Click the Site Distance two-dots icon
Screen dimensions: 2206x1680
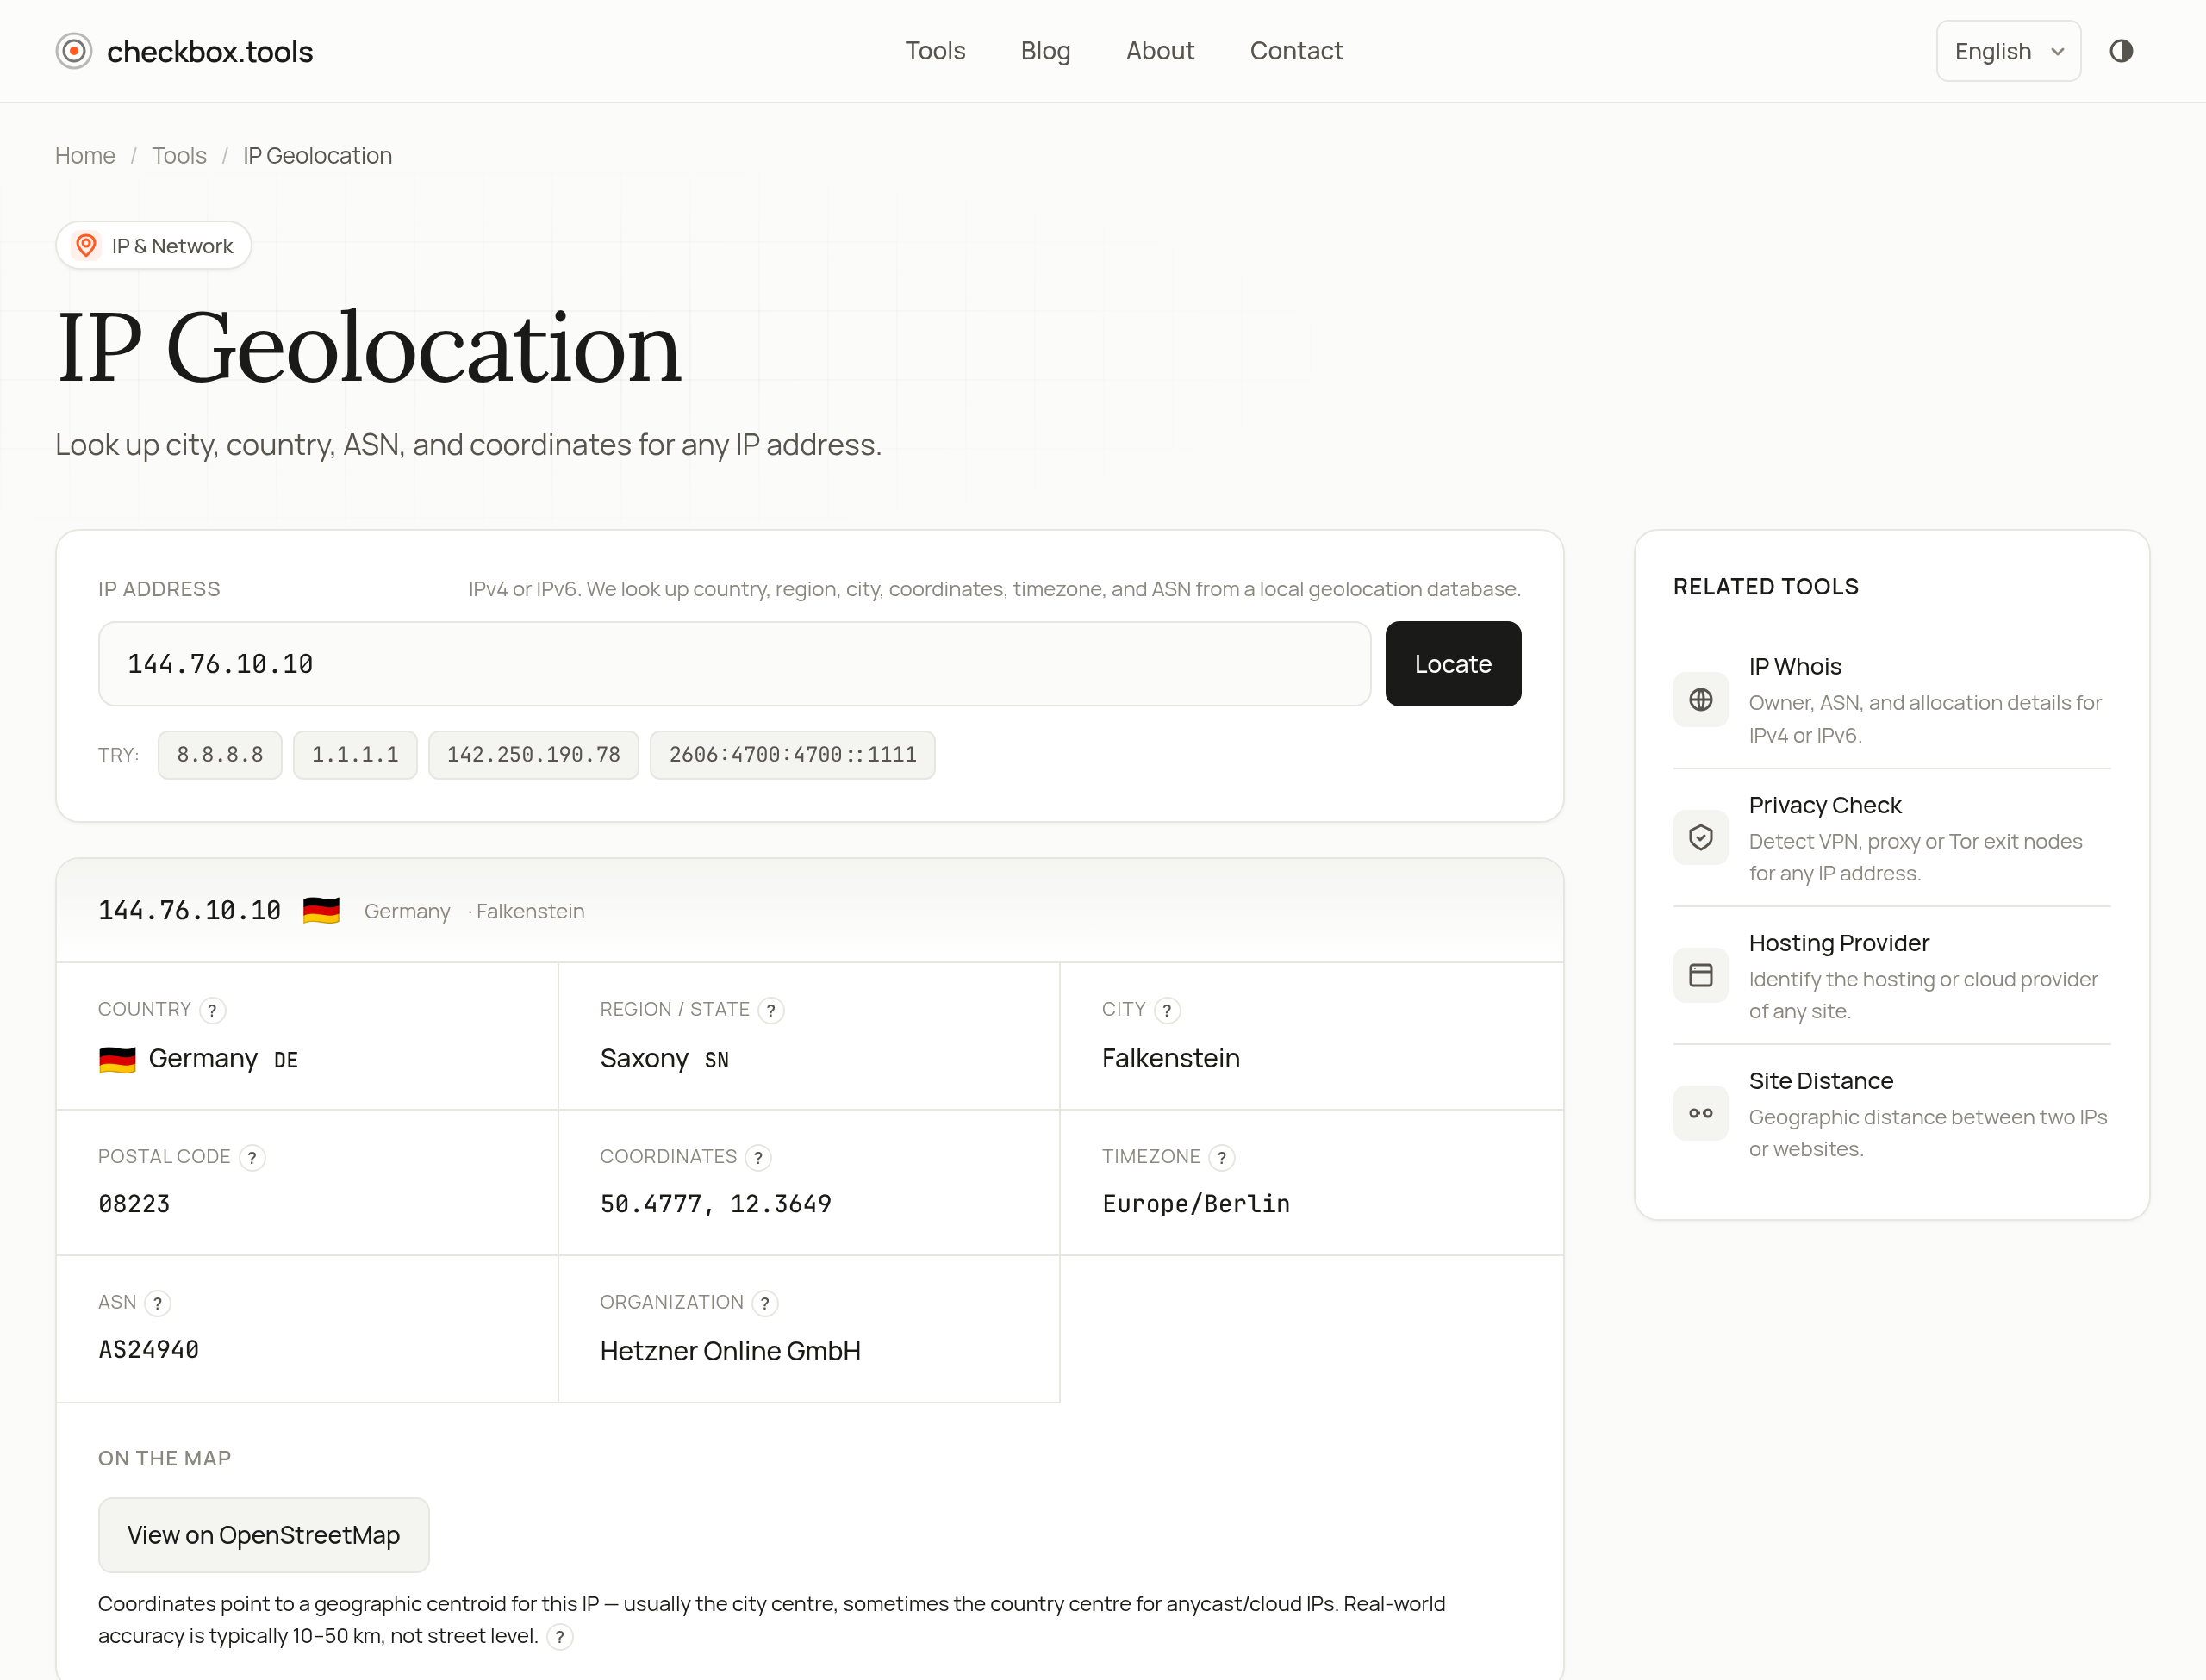pos(1700,1114)
